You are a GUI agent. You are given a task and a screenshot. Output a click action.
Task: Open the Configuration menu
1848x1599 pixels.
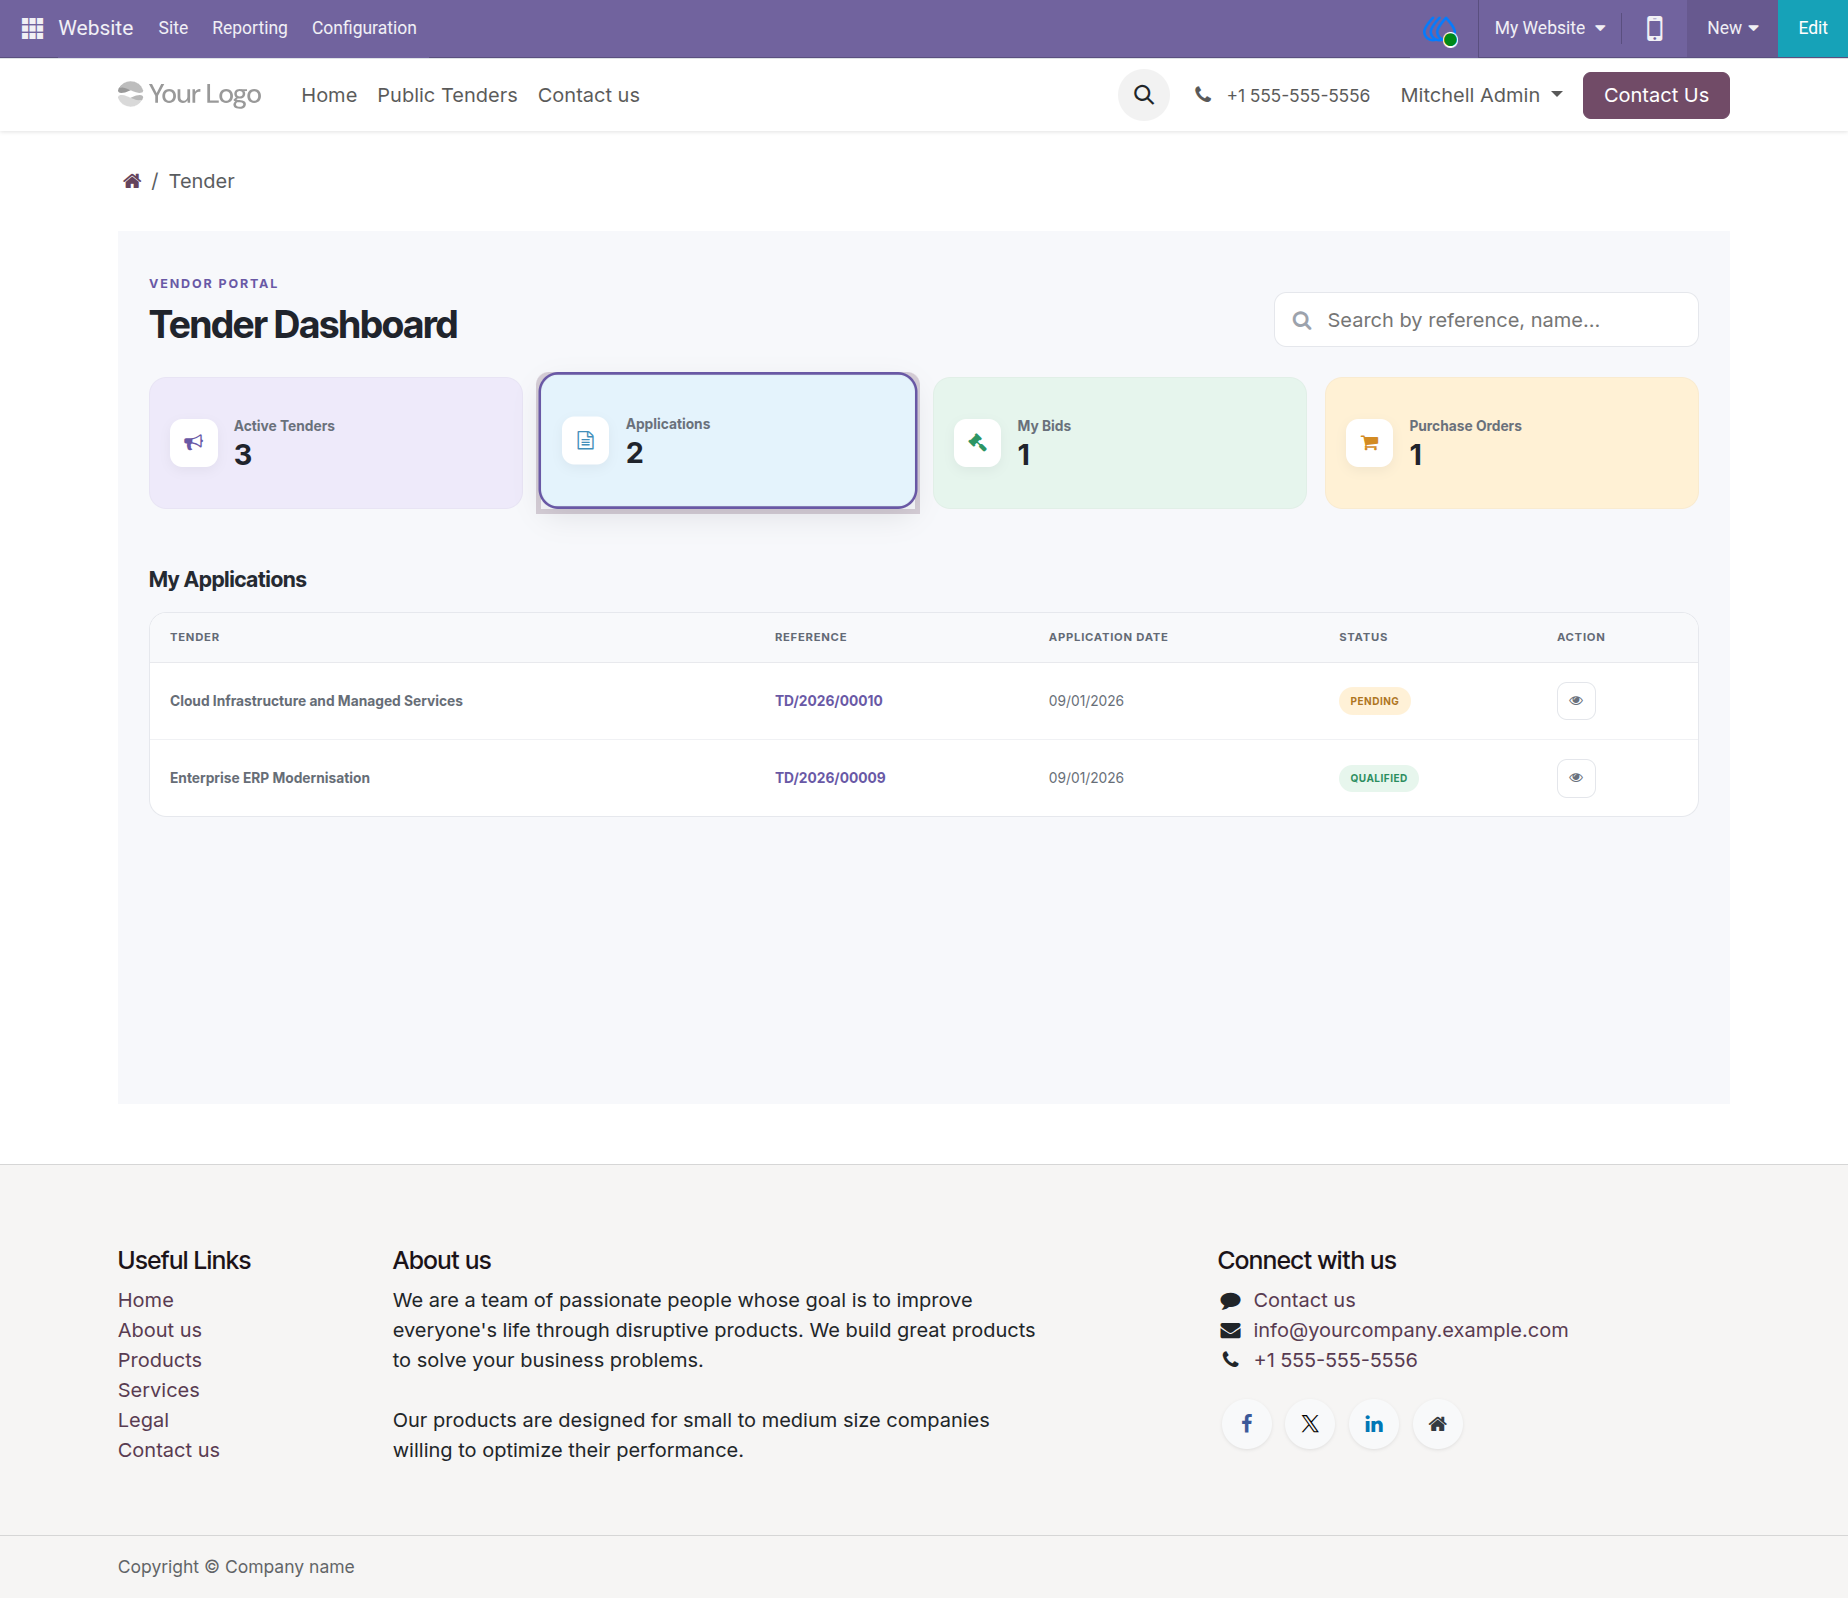click(x=364, y=28)
